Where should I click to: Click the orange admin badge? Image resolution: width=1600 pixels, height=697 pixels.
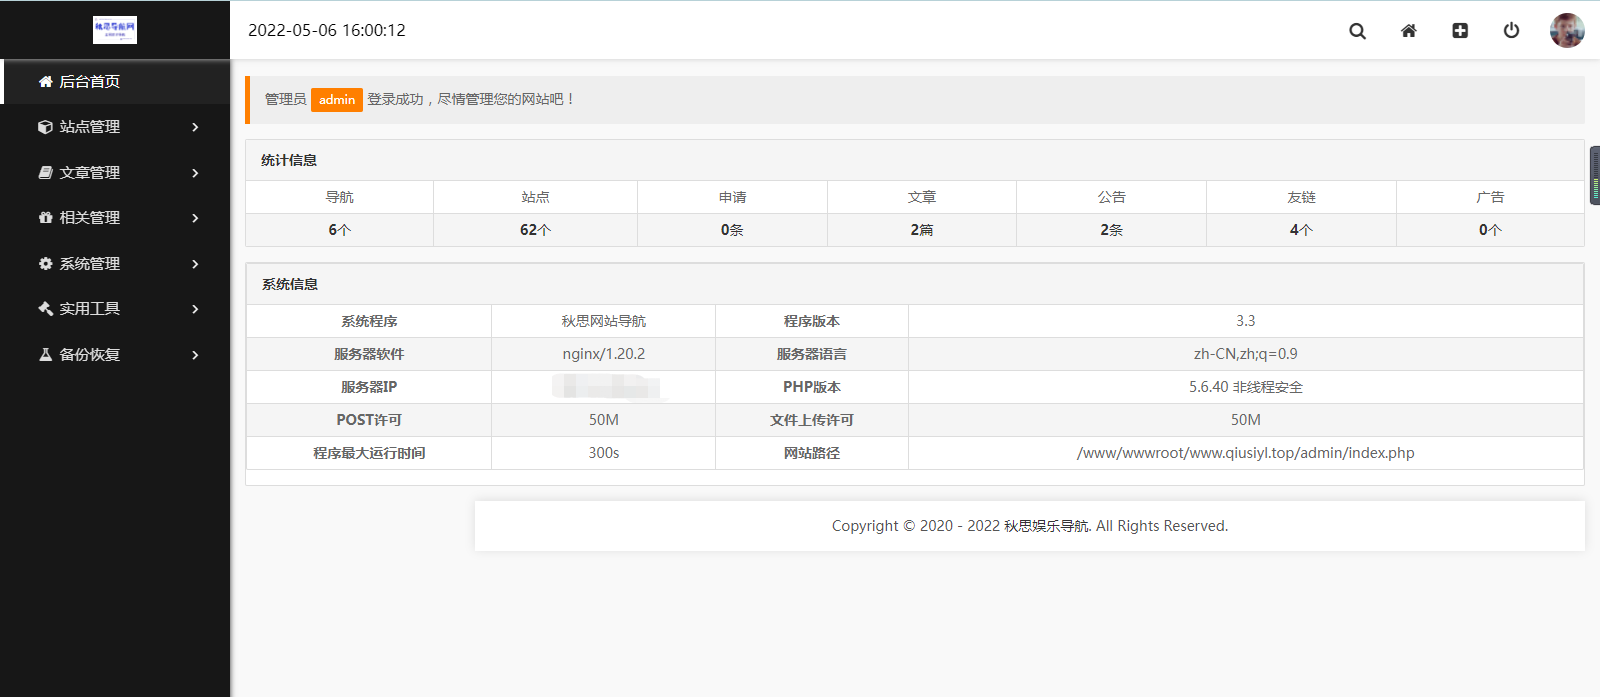[337, 100]
